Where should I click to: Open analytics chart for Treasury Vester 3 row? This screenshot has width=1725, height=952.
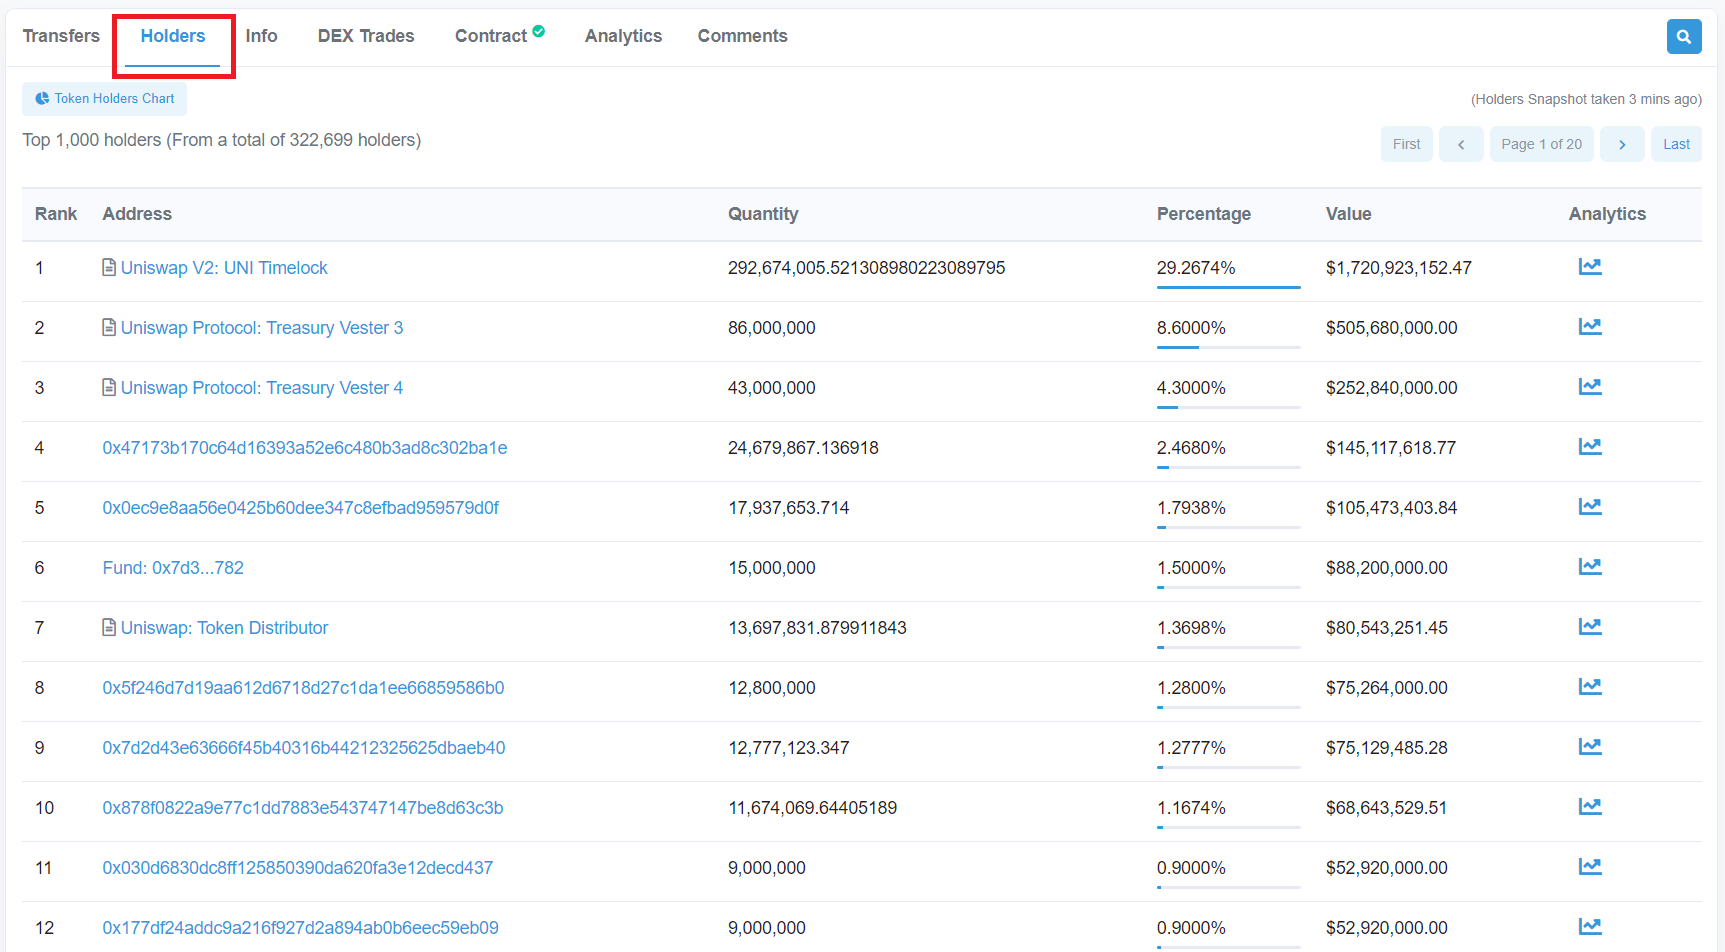(x=1590, y=327)
